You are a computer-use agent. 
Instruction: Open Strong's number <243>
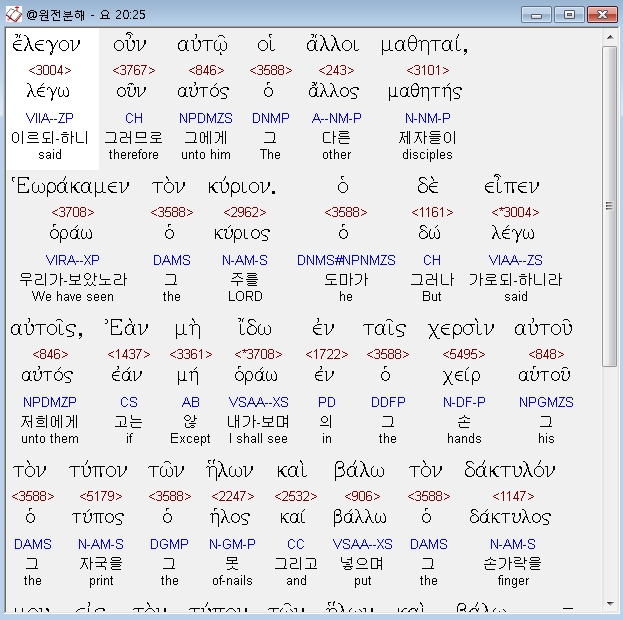click(336, 70)
